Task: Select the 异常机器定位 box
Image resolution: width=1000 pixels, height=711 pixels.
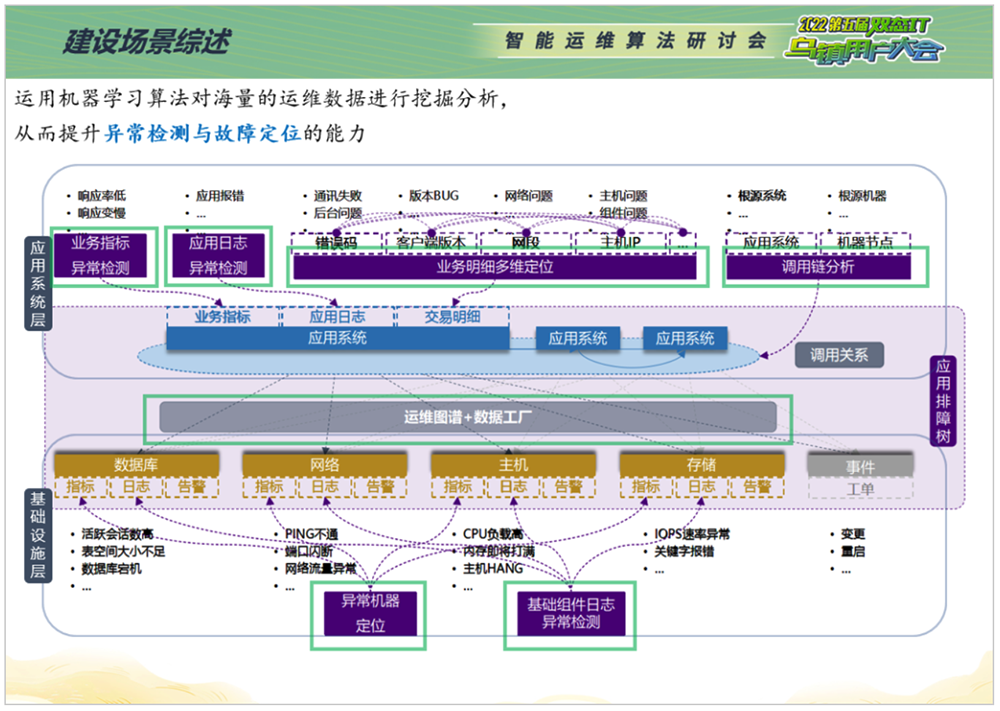Action: click(370, 613)
